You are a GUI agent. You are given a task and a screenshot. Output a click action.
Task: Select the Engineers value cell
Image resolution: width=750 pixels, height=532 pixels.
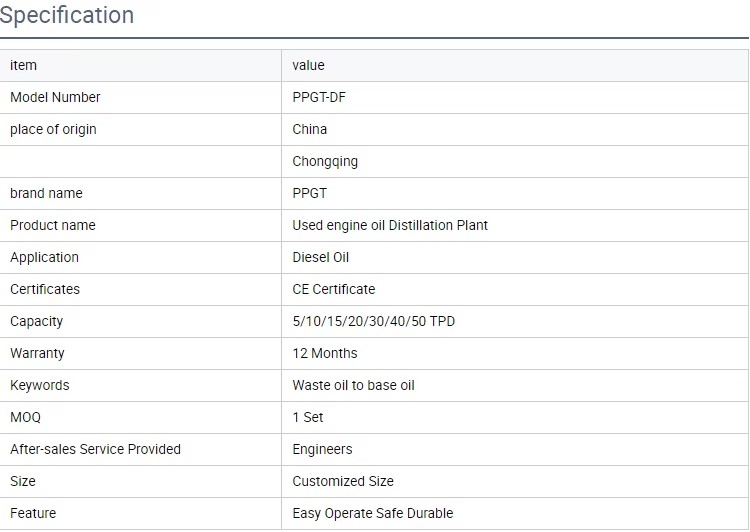tap(515, 449)
